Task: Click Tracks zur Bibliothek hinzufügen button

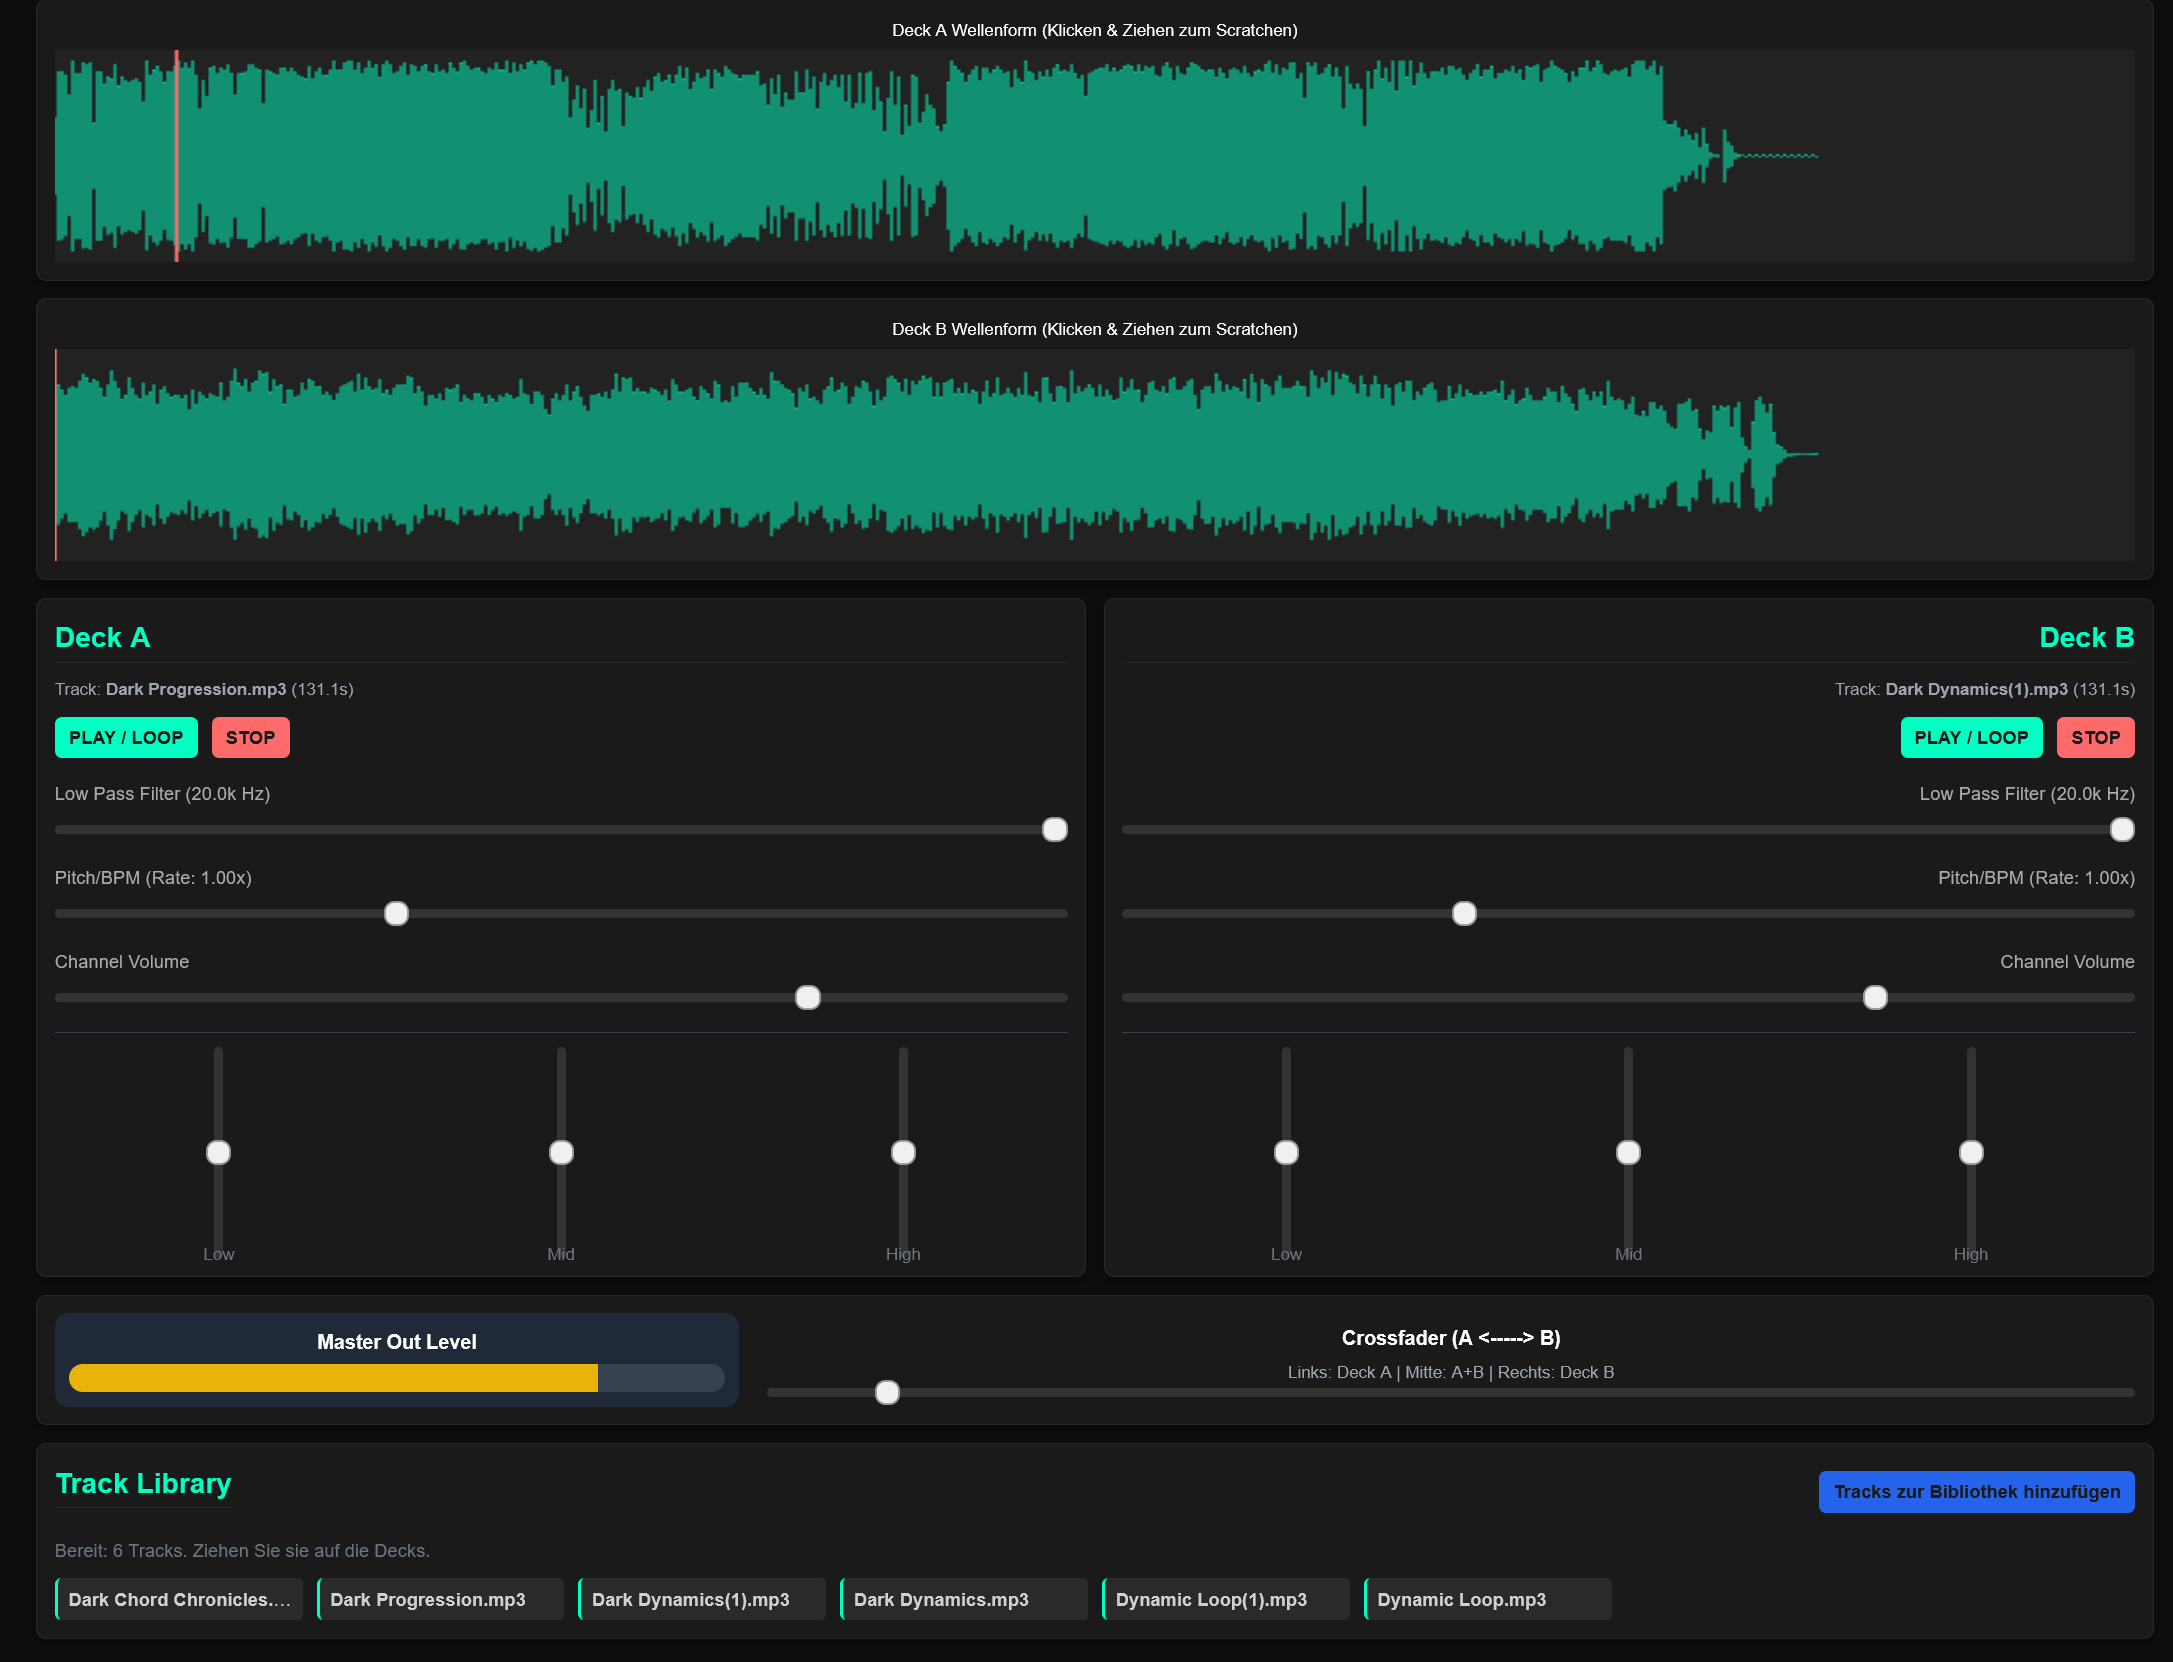Action: [x=1975, y=1491]
